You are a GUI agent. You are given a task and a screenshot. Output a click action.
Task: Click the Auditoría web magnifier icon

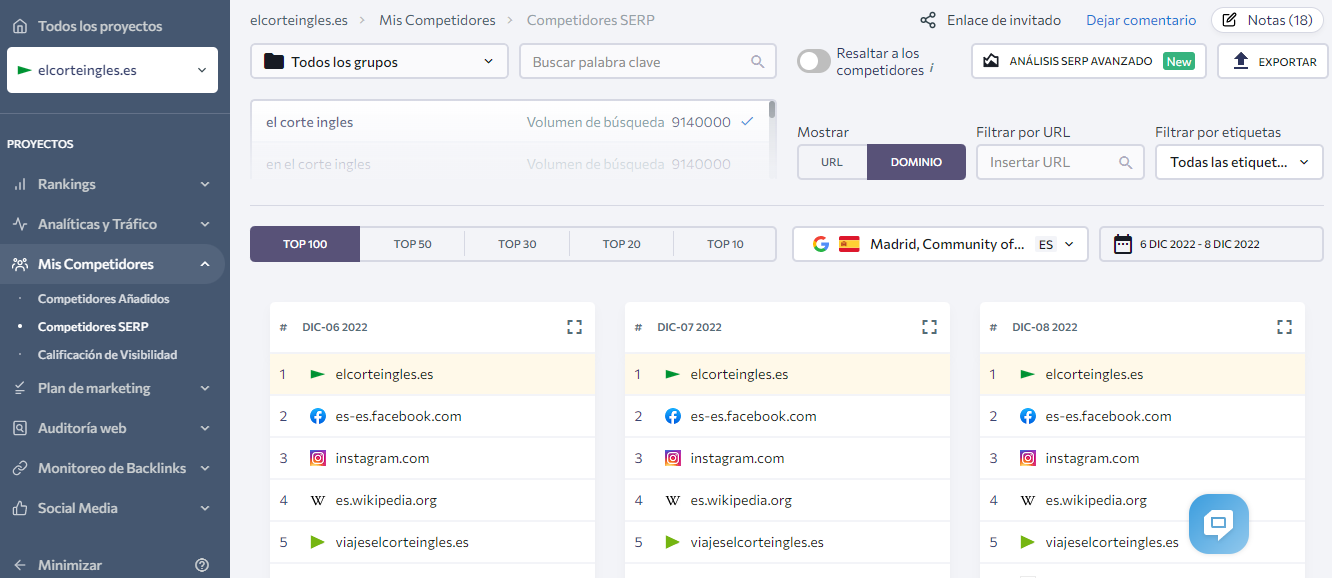tap(20, 428)
